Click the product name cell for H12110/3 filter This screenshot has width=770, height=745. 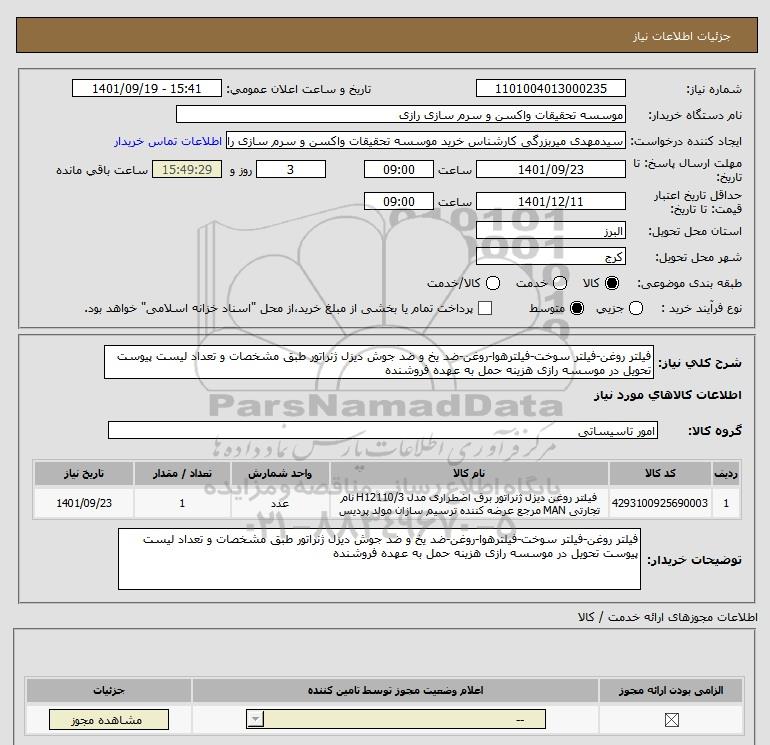tap(469, 504)
